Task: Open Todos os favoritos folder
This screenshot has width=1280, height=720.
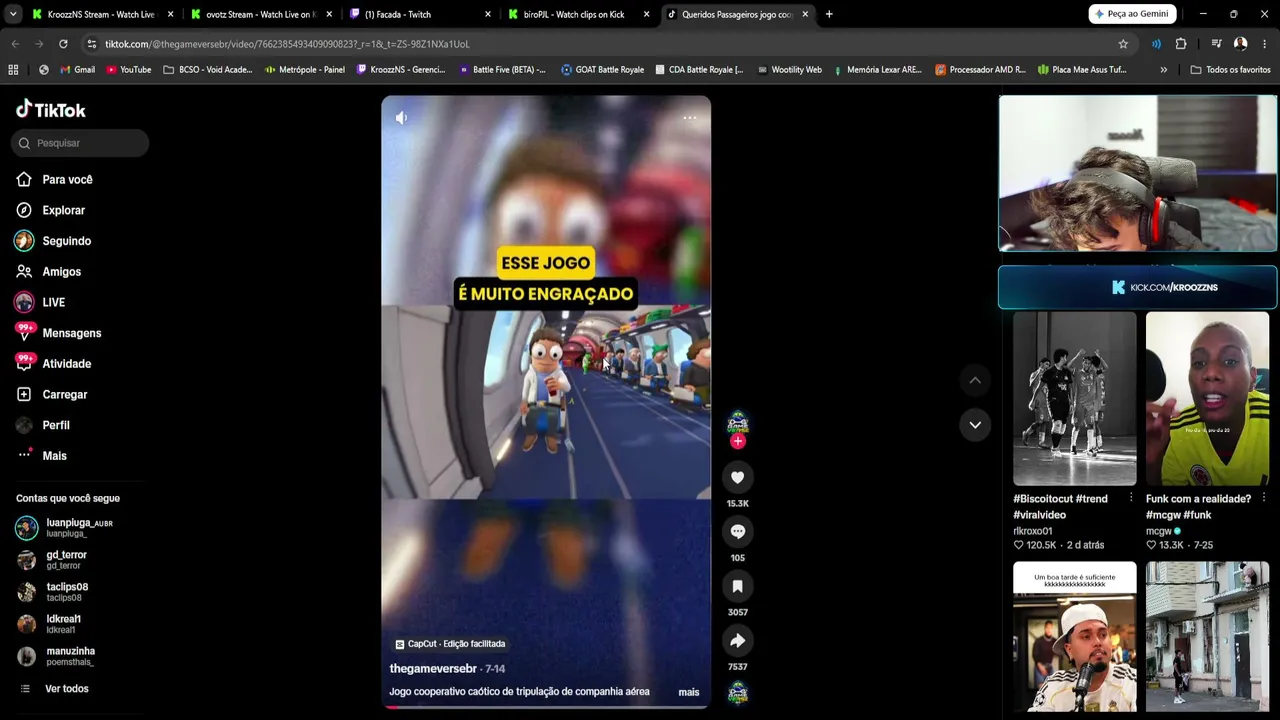Action: [1230, 70]
